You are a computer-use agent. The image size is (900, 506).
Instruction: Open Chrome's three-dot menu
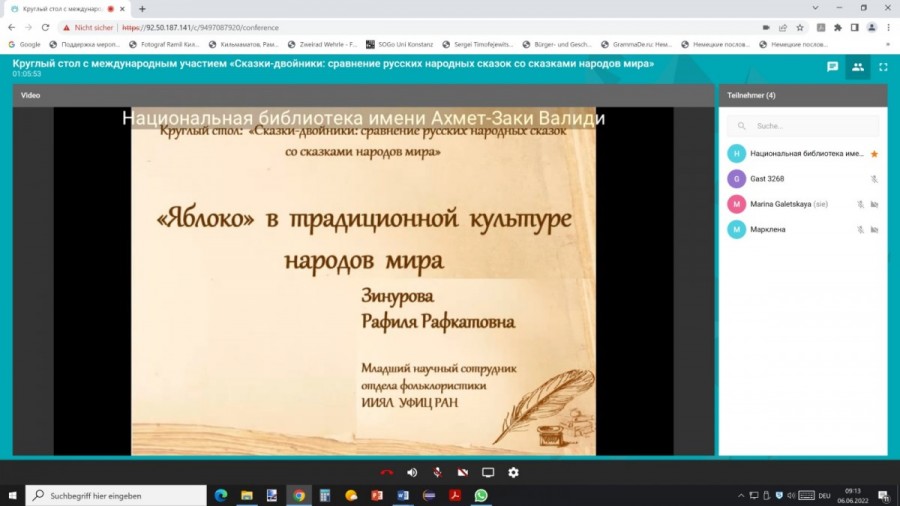887,27
